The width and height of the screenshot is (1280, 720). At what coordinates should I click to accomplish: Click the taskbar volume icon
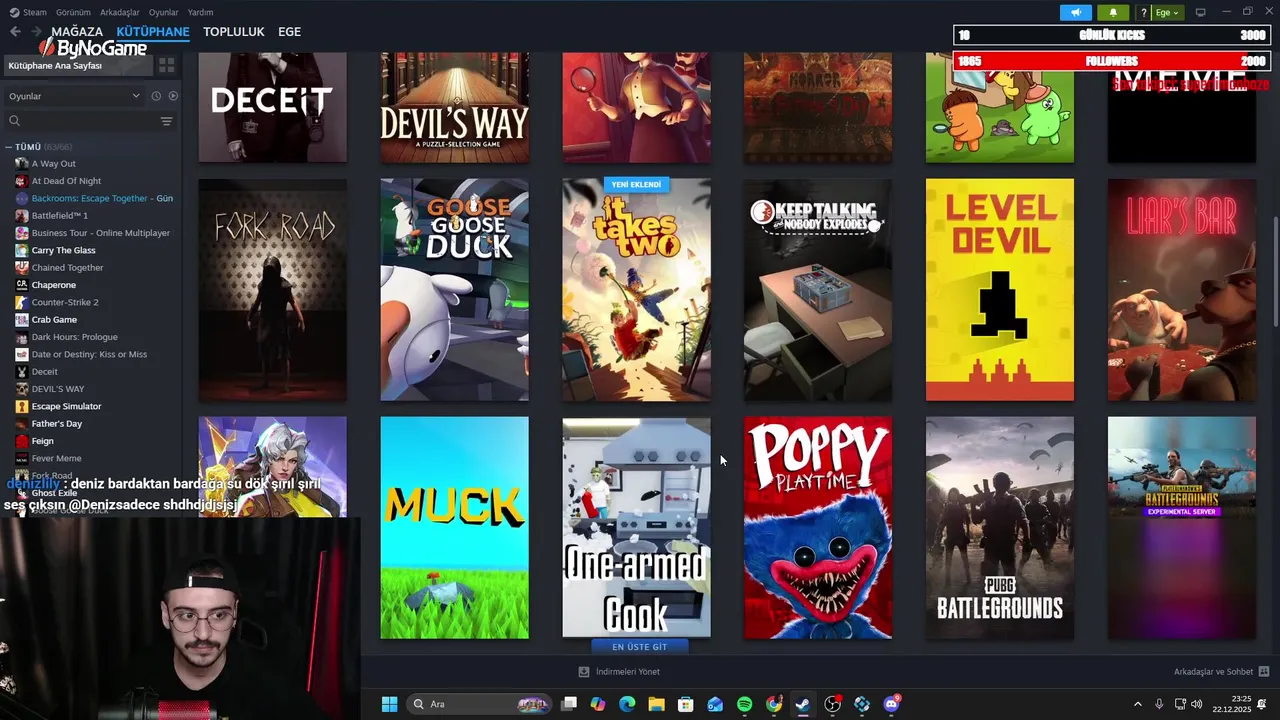click(1197, 704)
